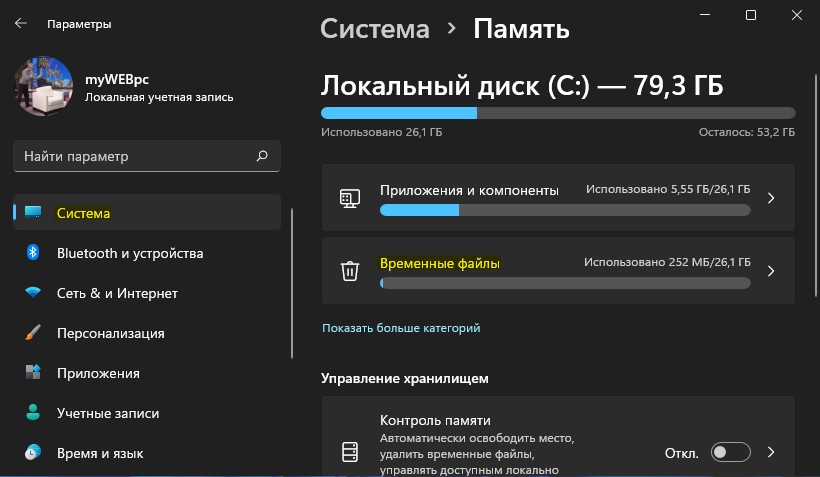Click the search magnifier icon
This screenshot has height=477, width=820.
coord(262,156)
